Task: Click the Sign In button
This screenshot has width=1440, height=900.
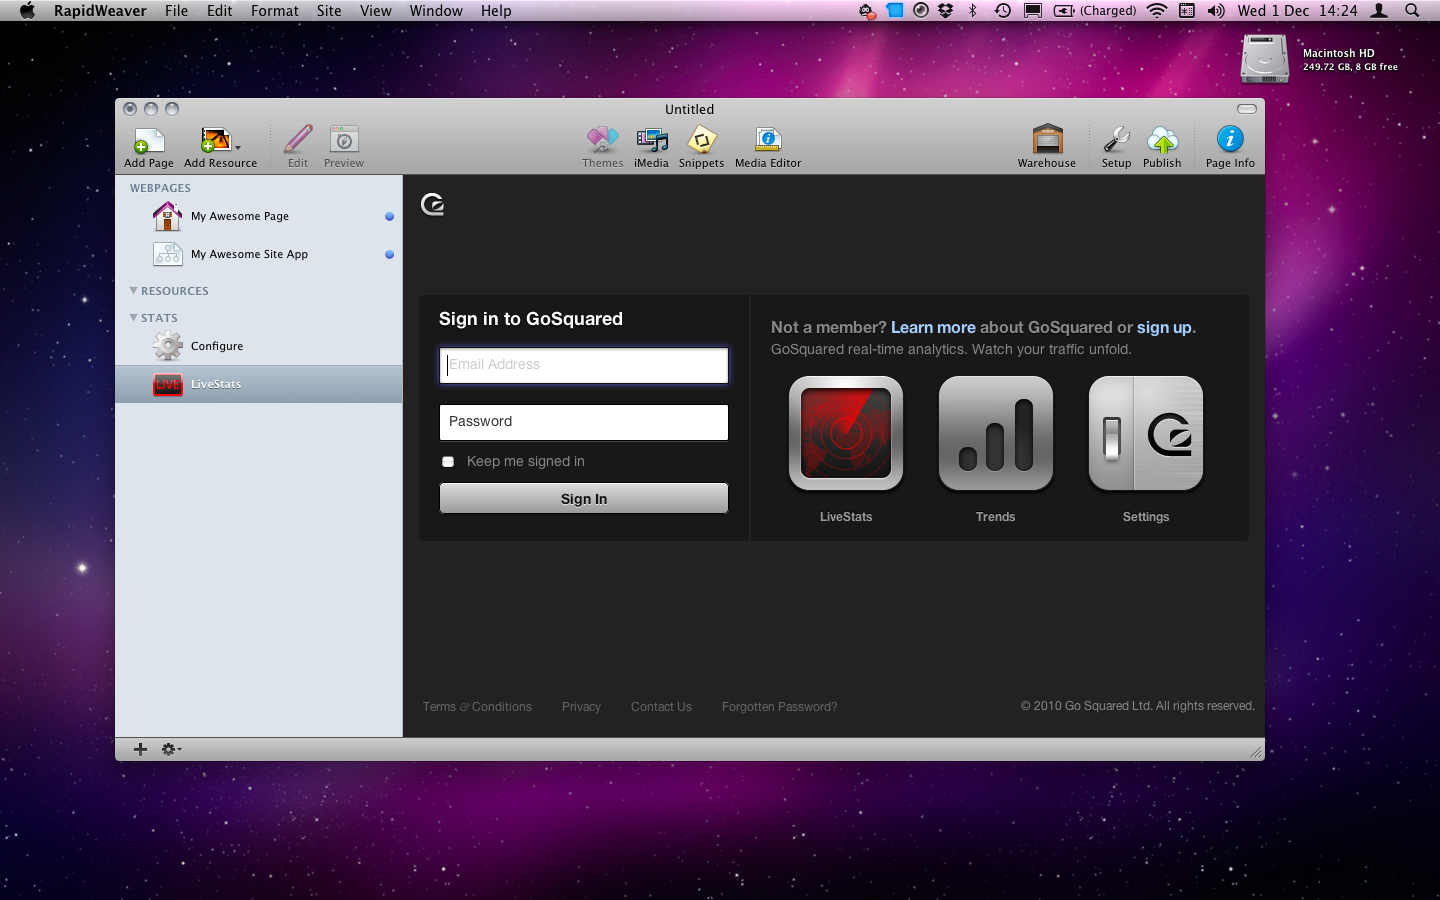Action: pos(584,498)
